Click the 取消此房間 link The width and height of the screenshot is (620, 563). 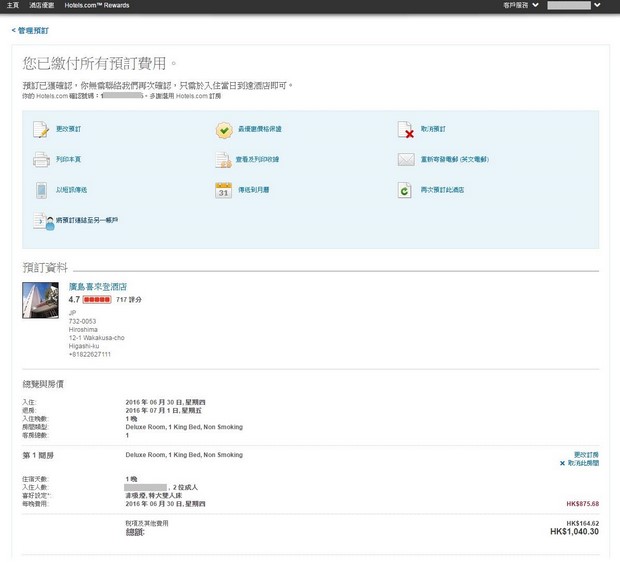tap(583, 463)
